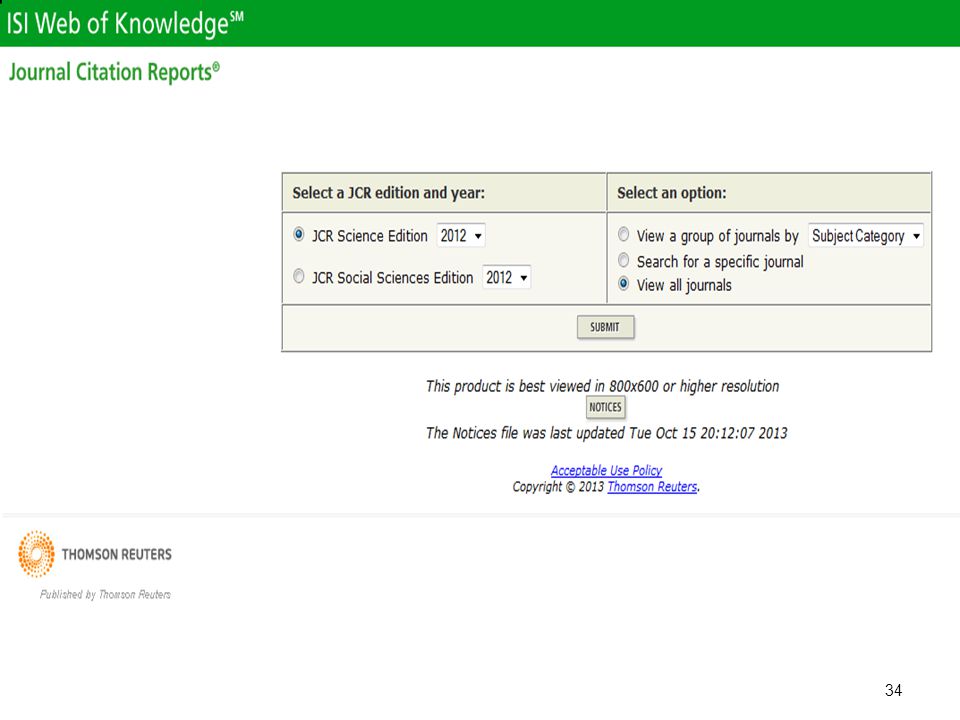Choose View a group of journals by option
The height and width of the screenshot is (720, 960).
pyautogui.click(x=623, y=234)
